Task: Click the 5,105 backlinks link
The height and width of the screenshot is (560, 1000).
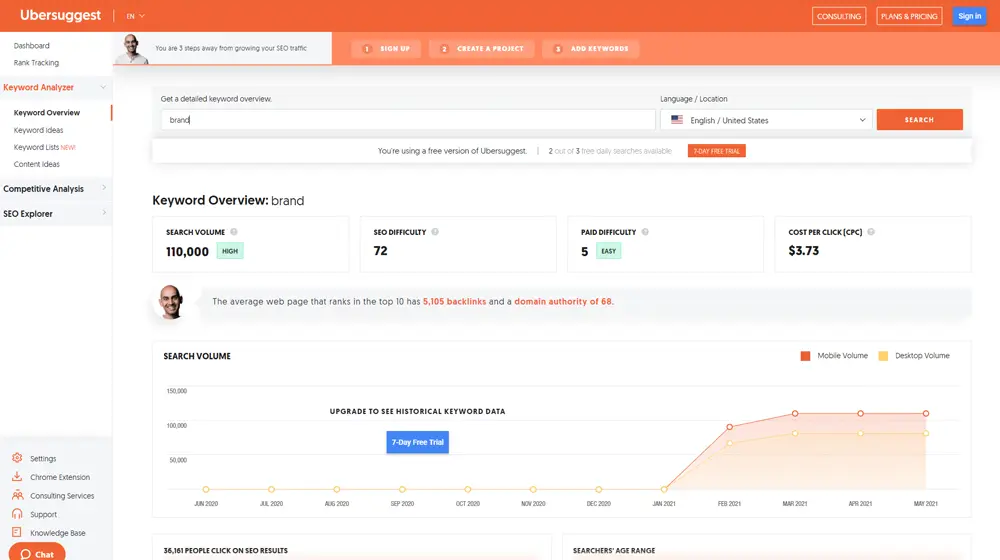Action: (x=454, y=302)
